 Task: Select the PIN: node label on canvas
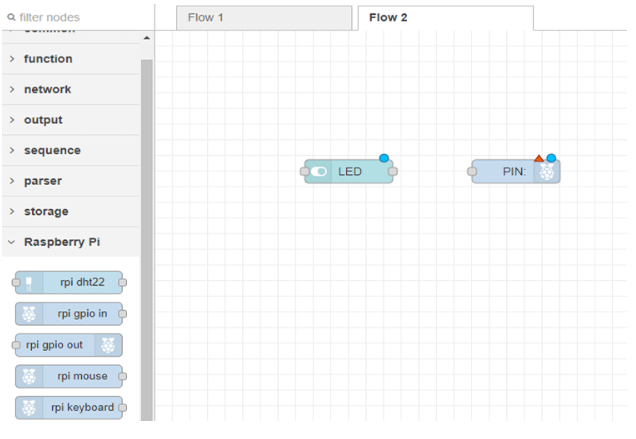514,172
